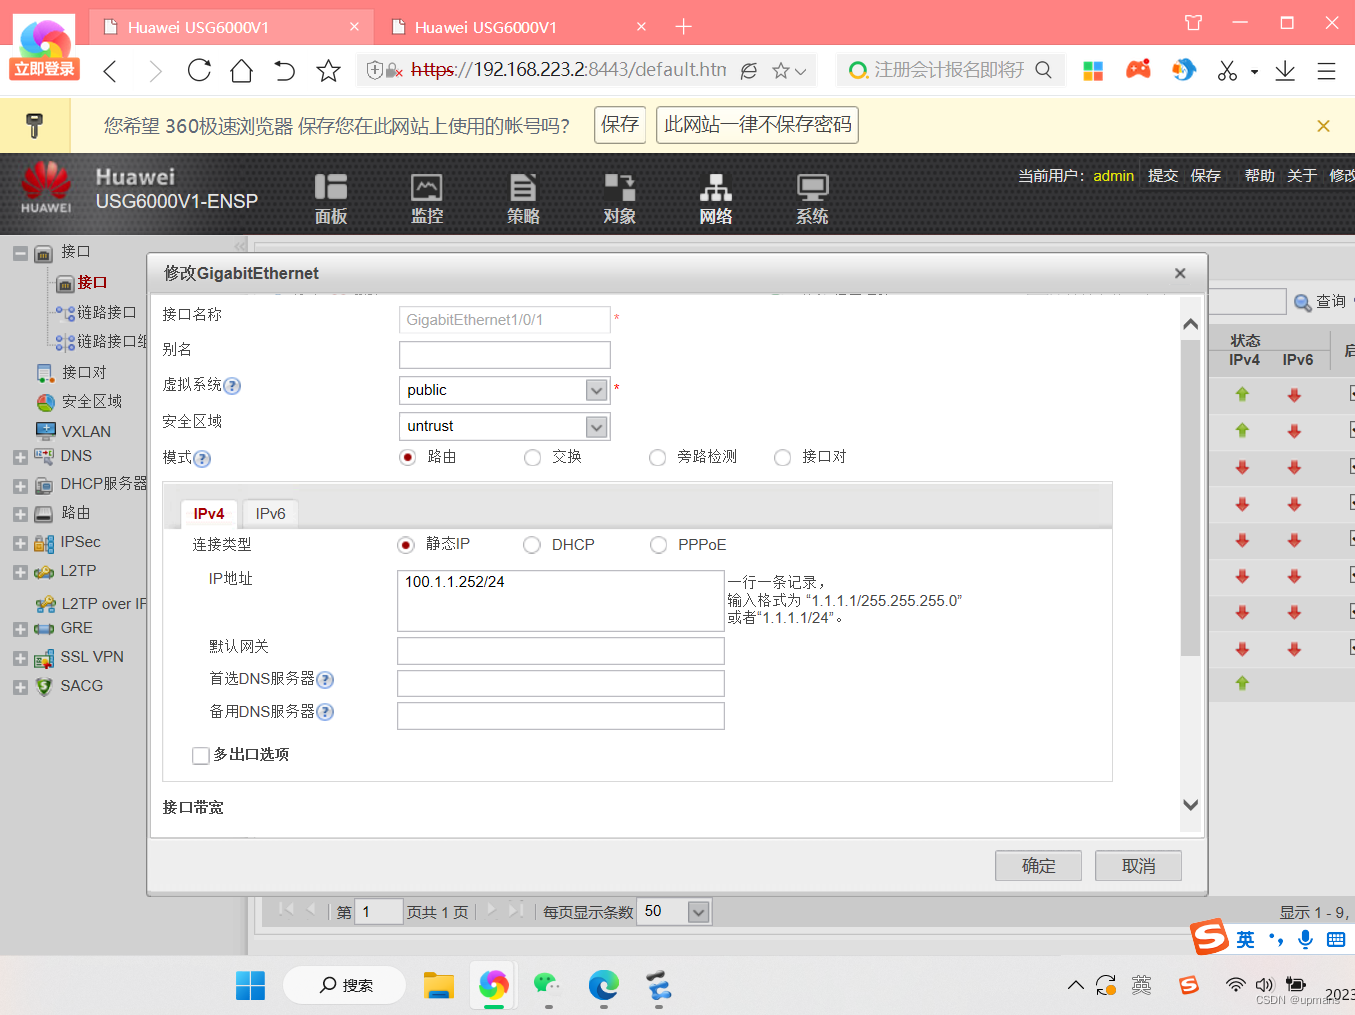Select 接口对 in the left tree
Viewport: 1355px width, 1015px height.
point(83,373)
